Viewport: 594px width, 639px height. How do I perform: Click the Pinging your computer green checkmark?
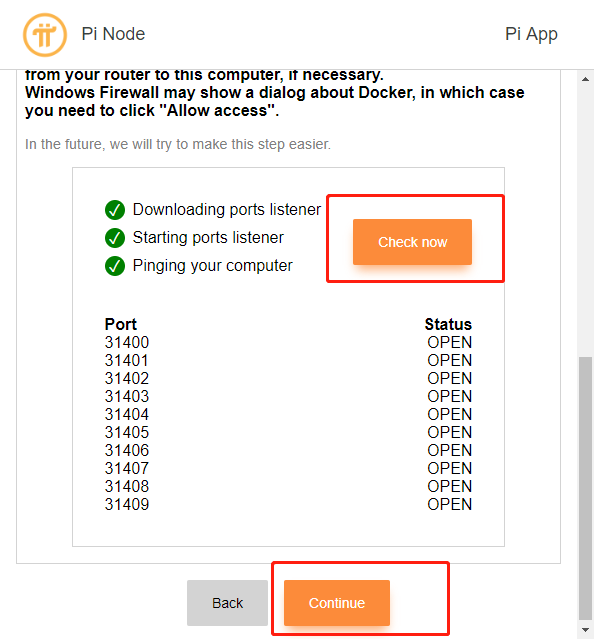[115, 266]
